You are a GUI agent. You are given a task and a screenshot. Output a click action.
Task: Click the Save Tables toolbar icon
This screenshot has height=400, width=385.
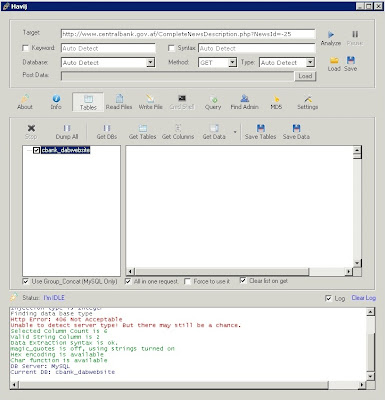pos(261,128)
